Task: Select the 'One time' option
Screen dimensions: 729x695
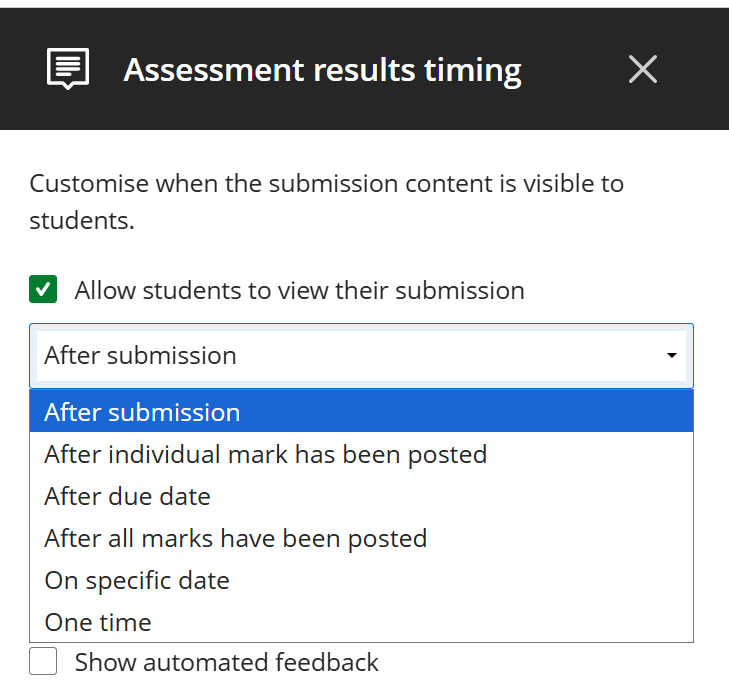Action: point(98,622)
